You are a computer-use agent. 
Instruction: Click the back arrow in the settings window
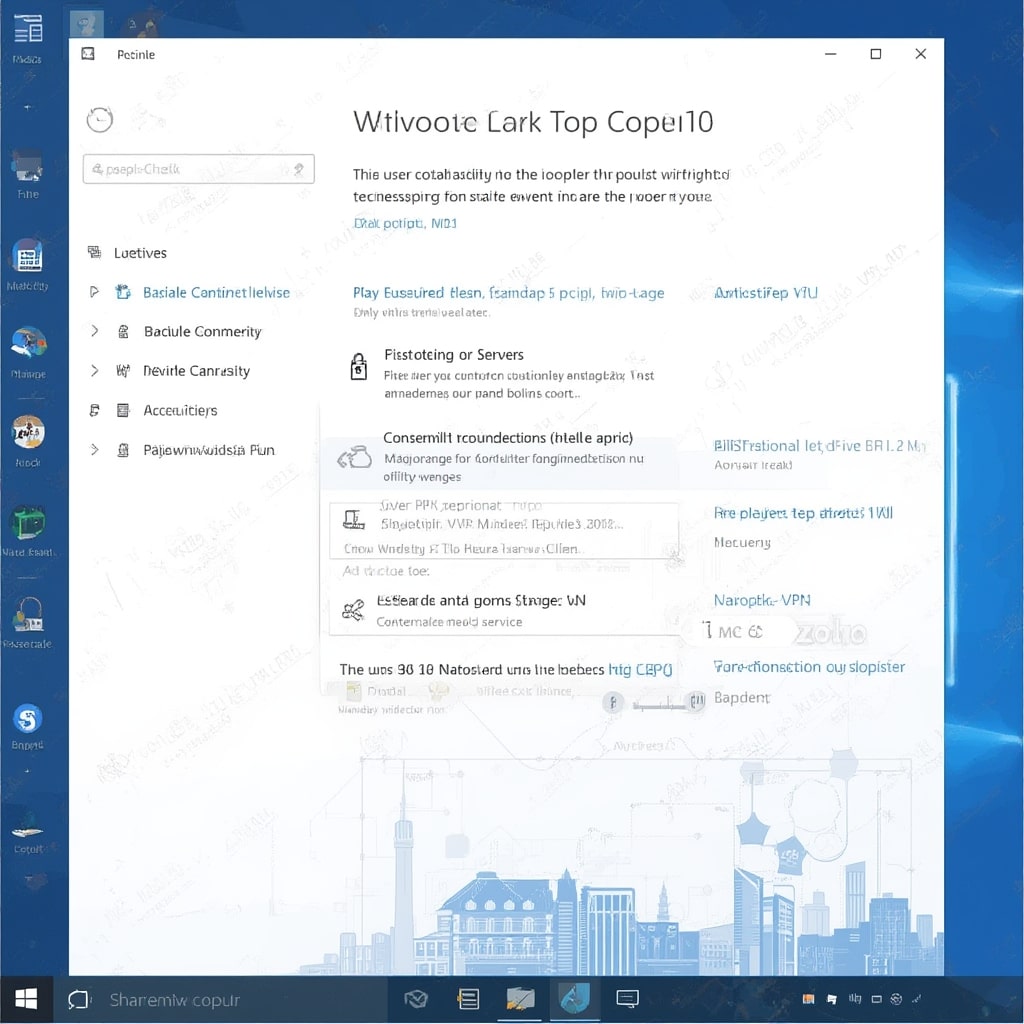click(100, 119)
